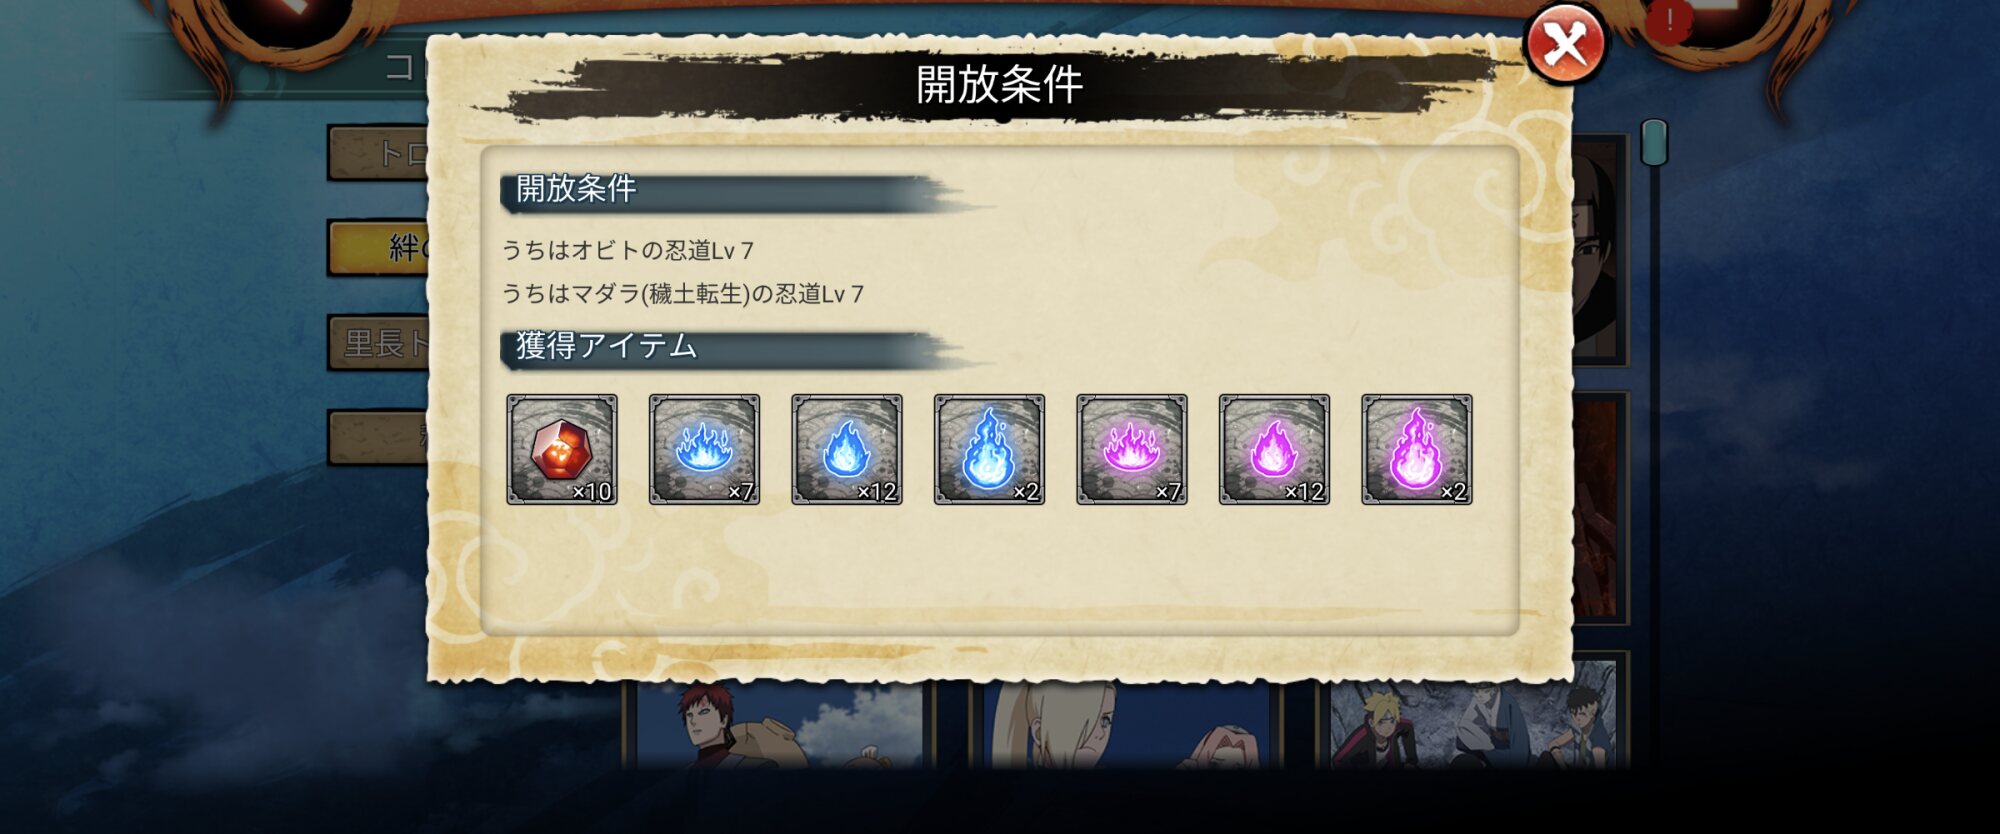
Task: Select the top ト… tab in sidebar
Action: coord(380,153)
